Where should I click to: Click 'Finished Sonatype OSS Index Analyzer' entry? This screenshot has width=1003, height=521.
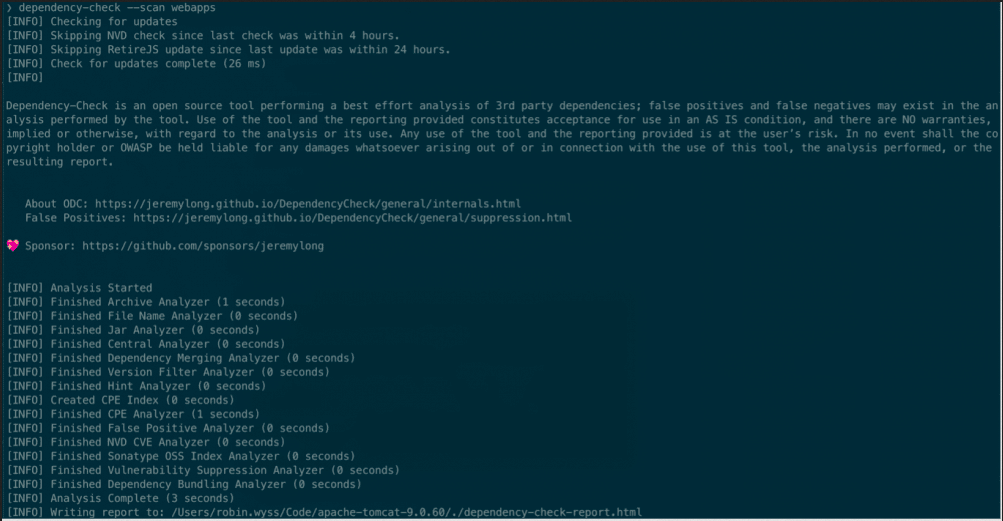coord(181,456)
